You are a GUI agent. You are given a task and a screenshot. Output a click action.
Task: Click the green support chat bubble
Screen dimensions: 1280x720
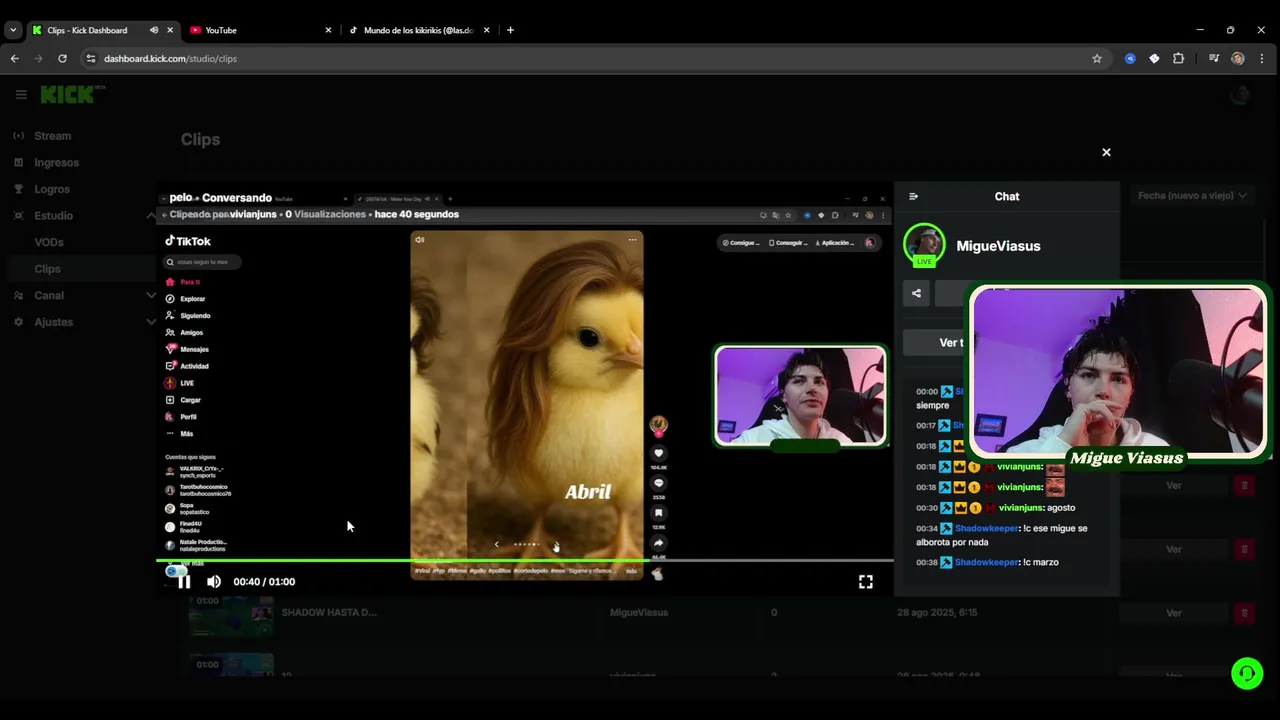pos(1247,673)
